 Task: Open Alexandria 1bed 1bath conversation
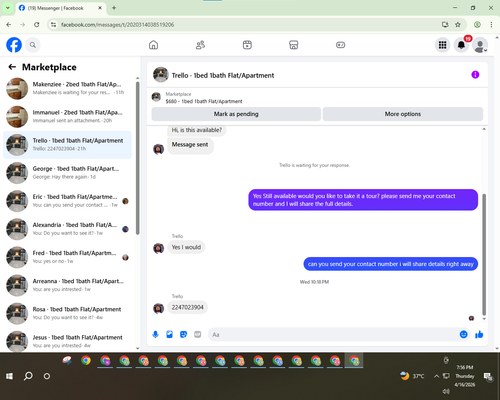coord(67,229)
